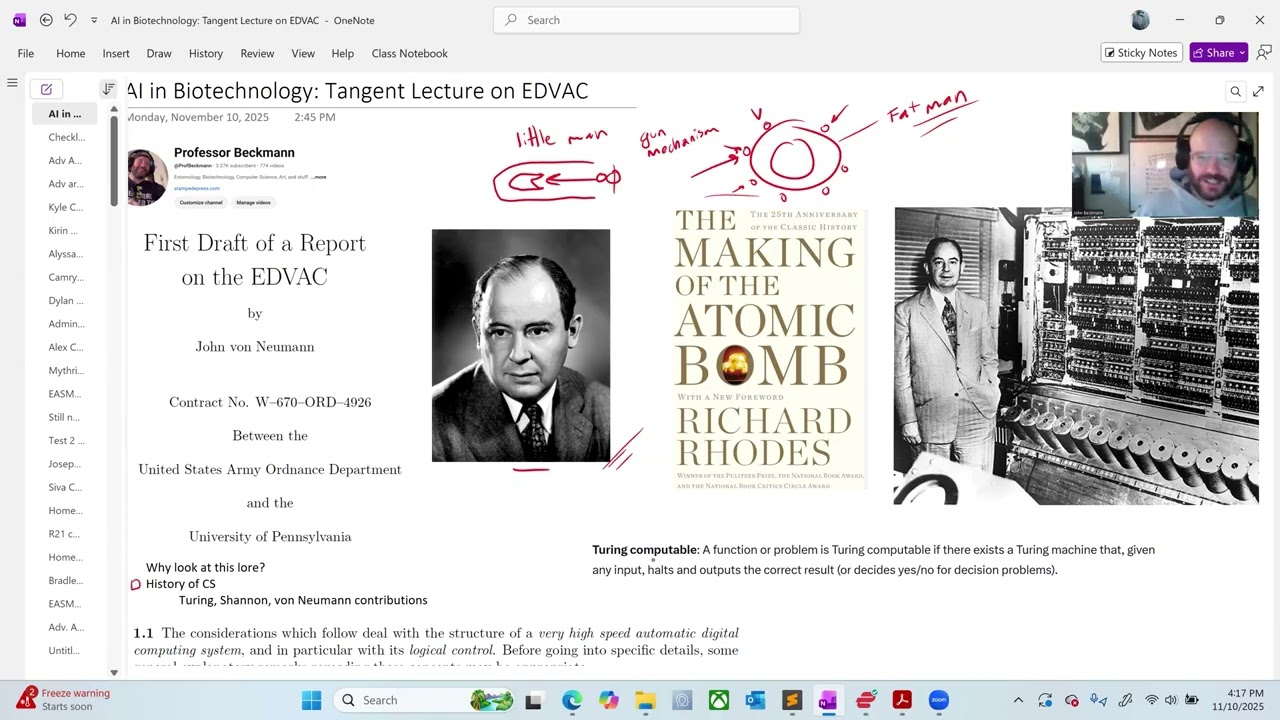The width and height of the screenshot is (1280, 720).
Task: Switch to the Insert ribbon tab
Action: click(116, 53)
